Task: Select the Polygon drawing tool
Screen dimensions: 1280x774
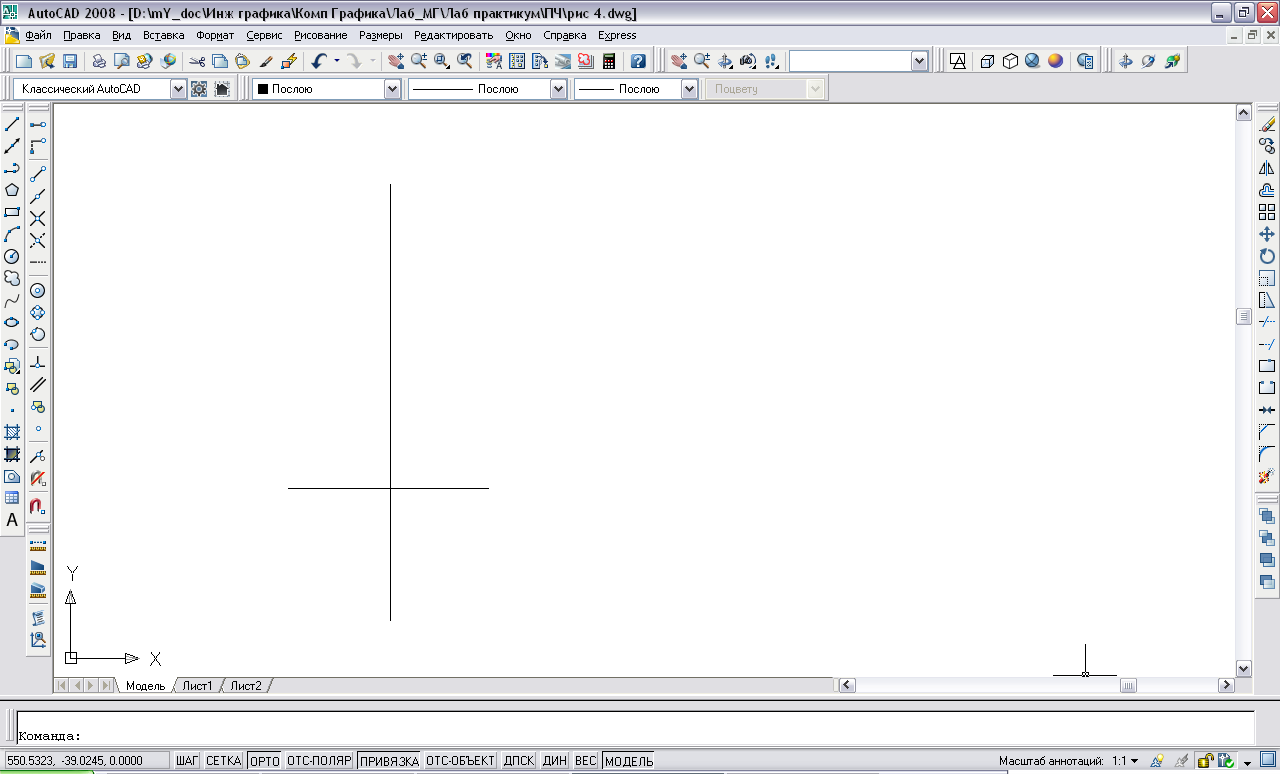Action: point(12,190)
